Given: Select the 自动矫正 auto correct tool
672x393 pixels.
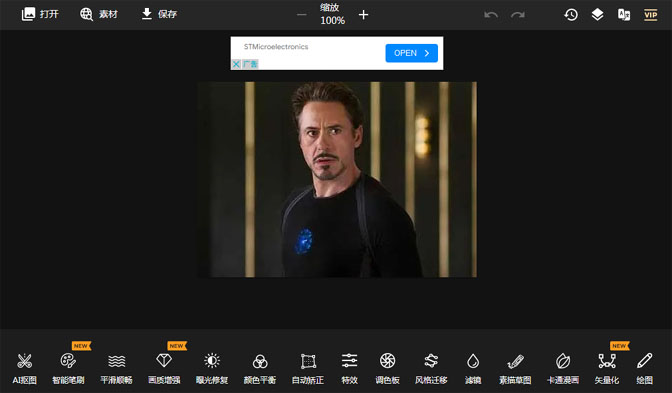Looking at the screenshot, I should (x=308, y=368).
